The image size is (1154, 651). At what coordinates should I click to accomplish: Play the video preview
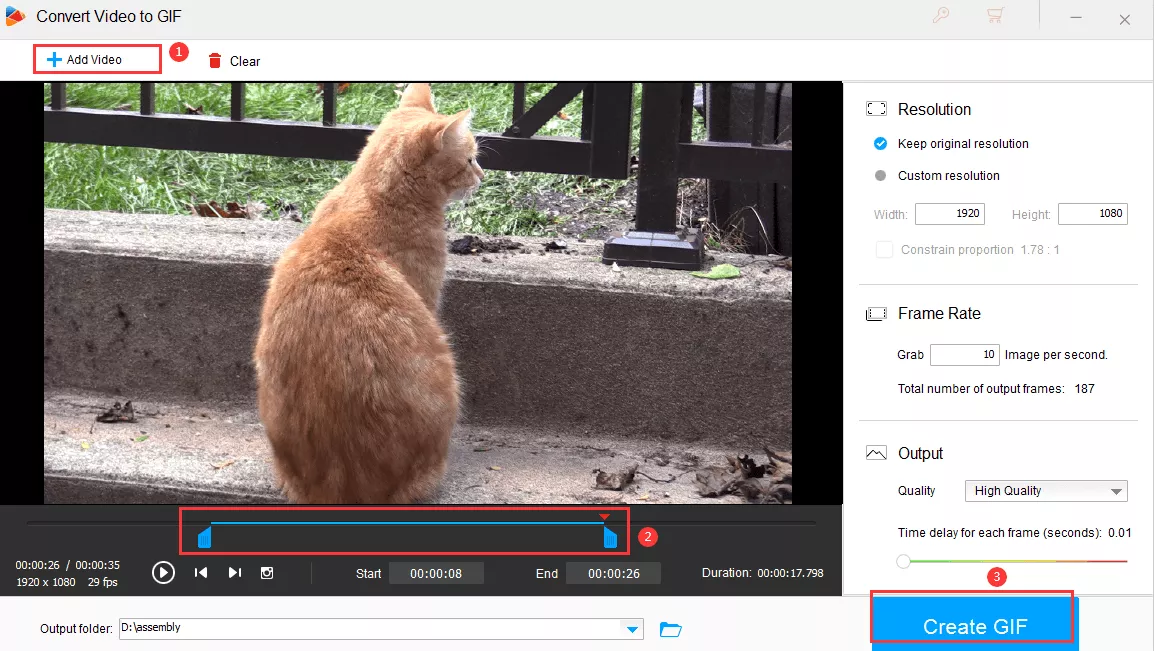click(163, 572)
